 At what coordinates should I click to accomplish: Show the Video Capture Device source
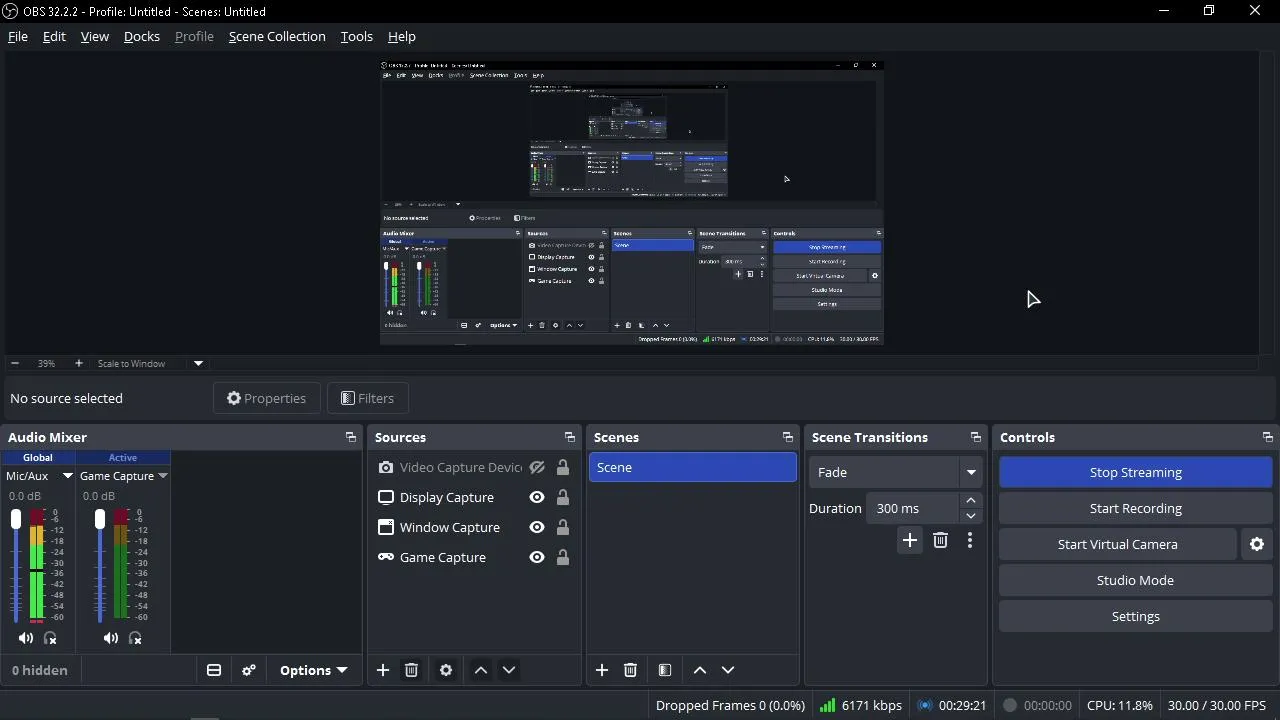click(x=537, y=467)
